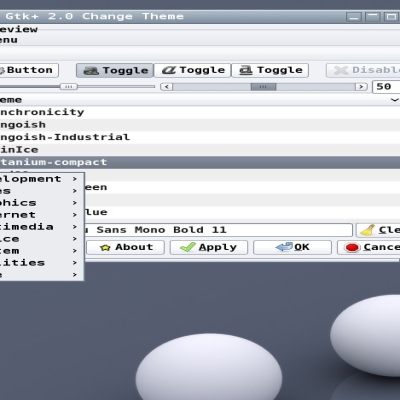Click the Sans Mono Bold 11 font field
Screen dimensions: 400x400
pyautogui.click(x=218, y=230)
